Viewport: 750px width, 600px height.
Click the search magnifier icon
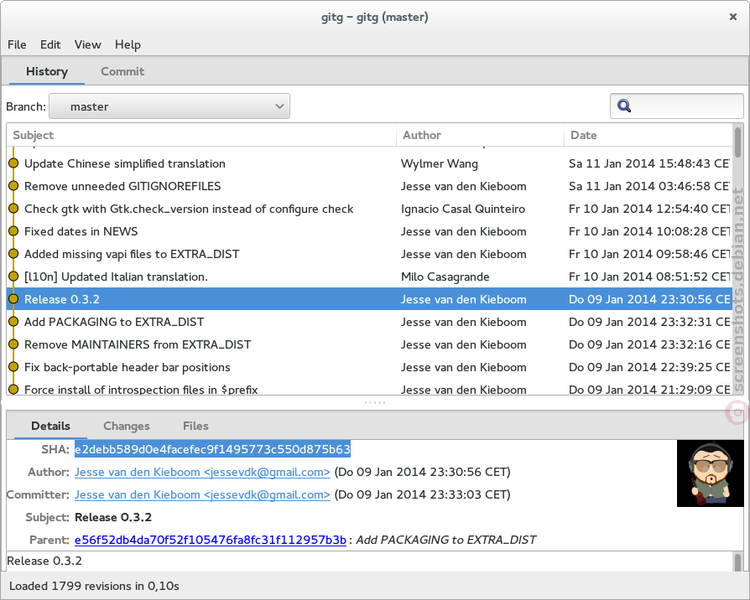[624, 106]
